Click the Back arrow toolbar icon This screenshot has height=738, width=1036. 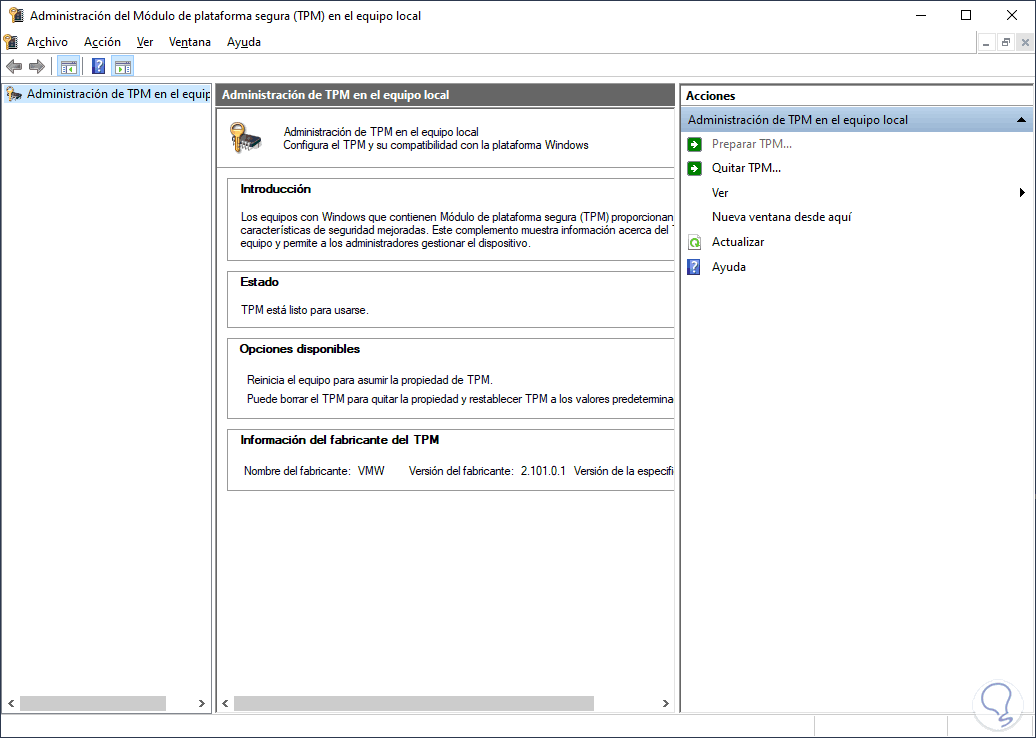point(14,66)
